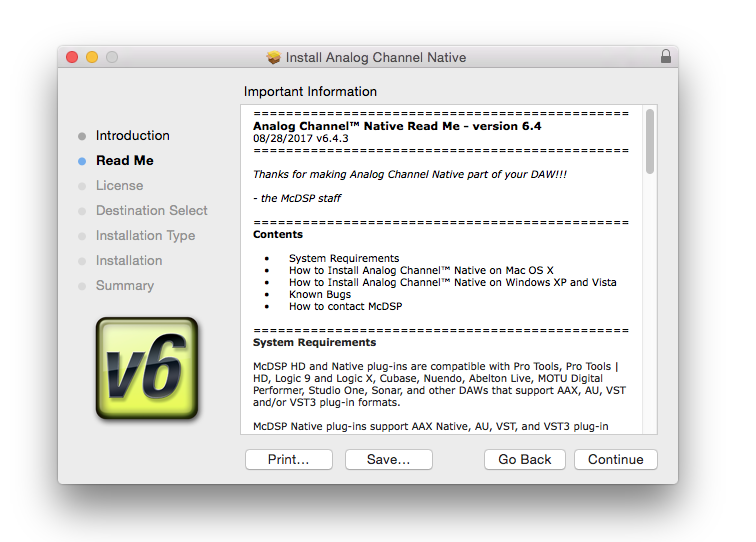
Task: Minimize the installer with the yellow button
Action: click(x=92, y=57)
